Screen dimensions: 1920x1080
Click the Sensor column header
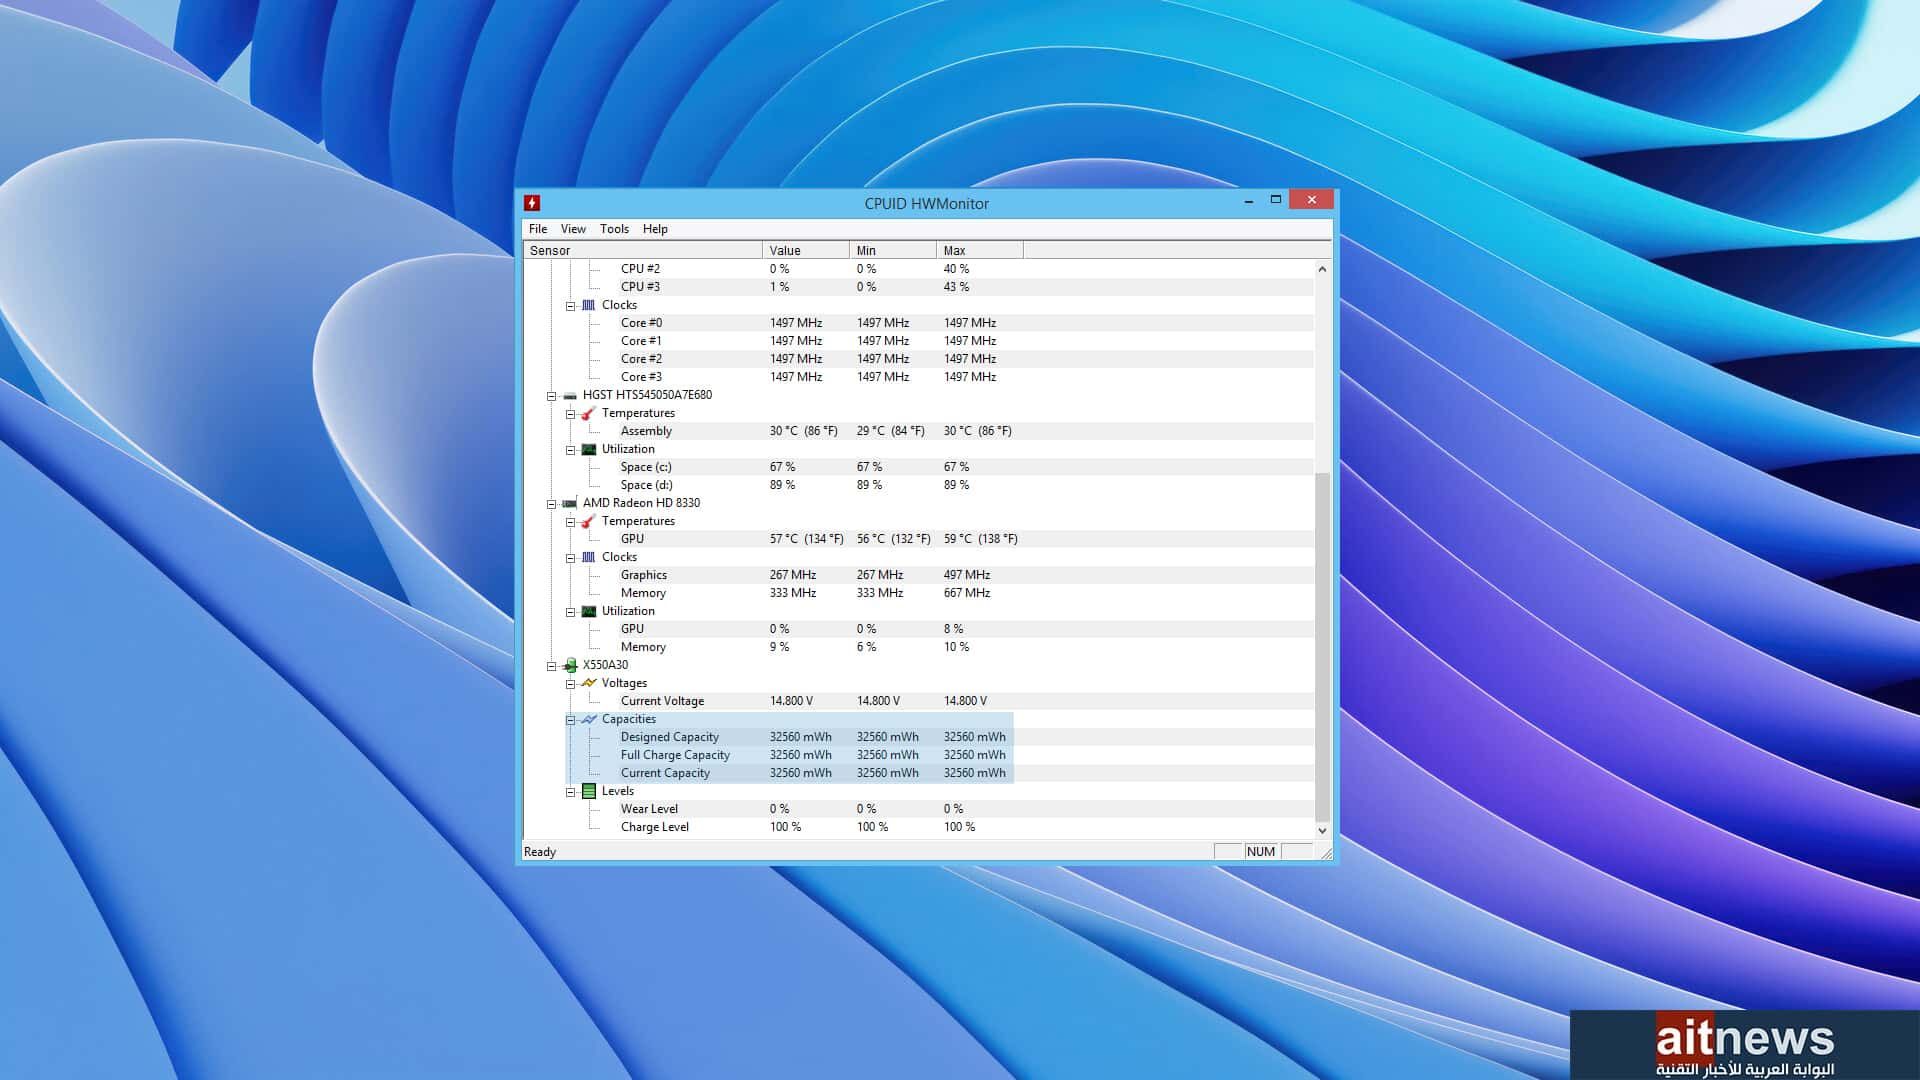643,250
